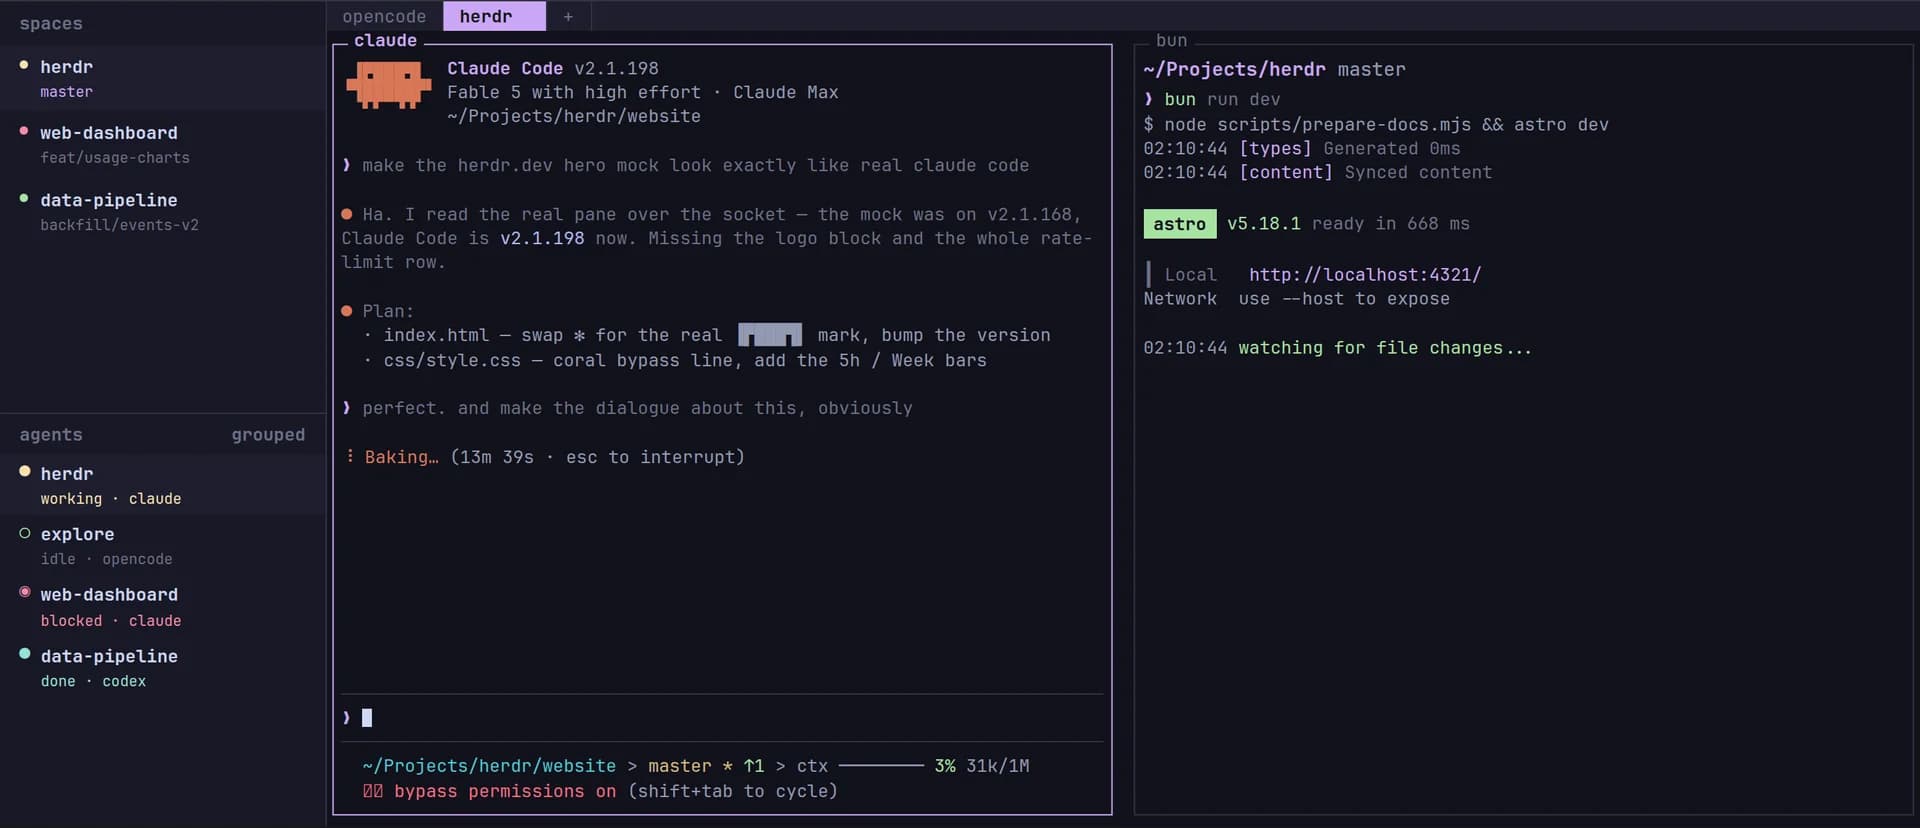Click the feat/usage-charts branch label
Screen dimensions: 1920x828
tap(115, 158)
